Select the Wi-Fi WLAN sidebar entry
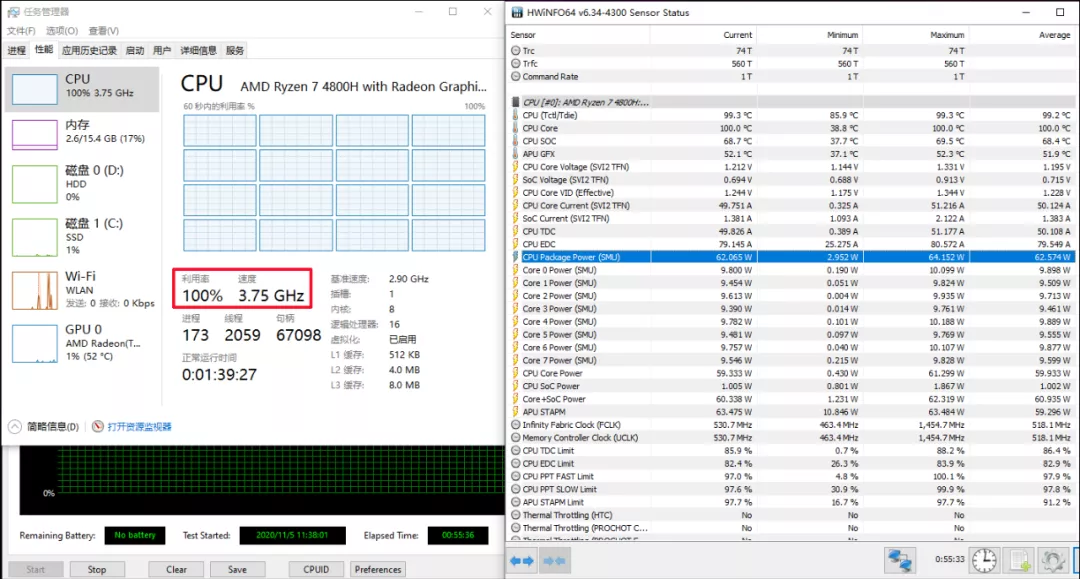 point(83,289)
